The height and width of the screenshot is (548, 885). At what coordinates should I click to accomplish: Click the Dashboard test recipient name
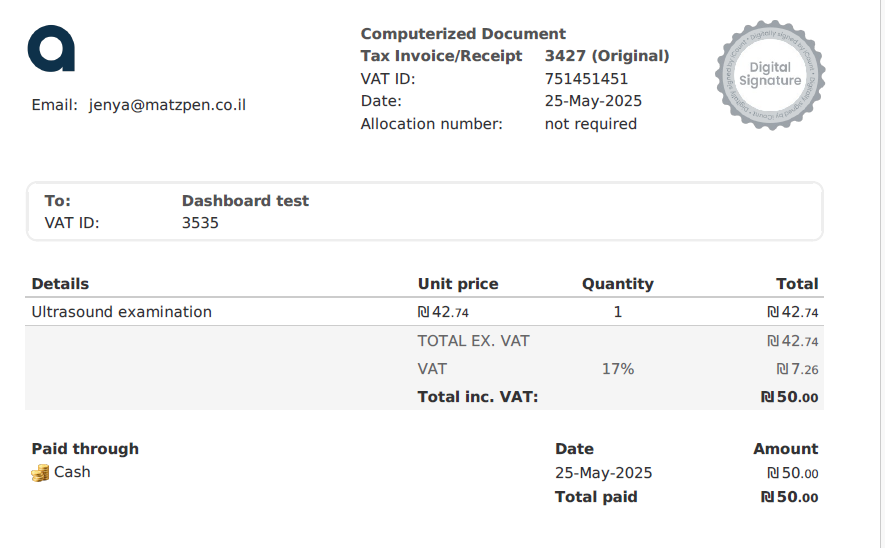coord(245,201)
